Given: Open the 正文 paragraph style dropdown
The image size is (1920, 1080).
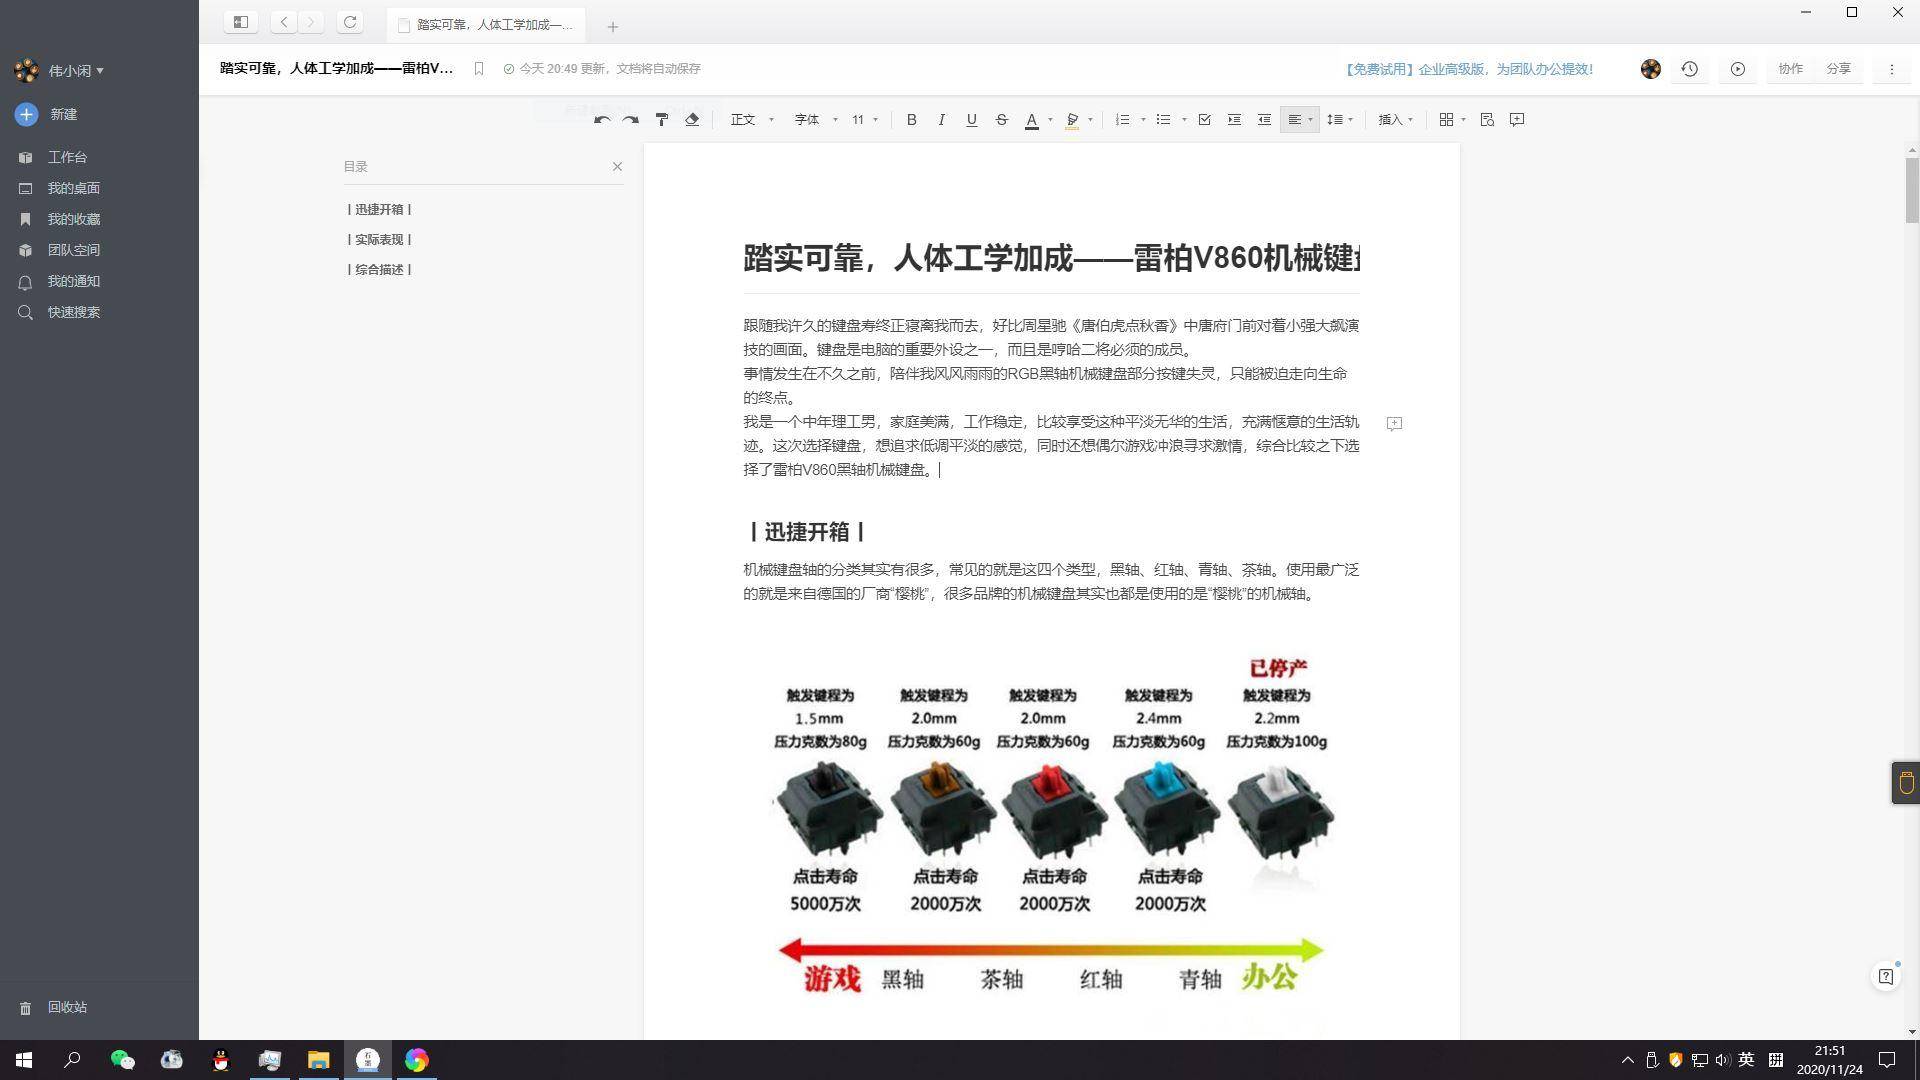Looking at the screenshot, I should pos(752,120).
